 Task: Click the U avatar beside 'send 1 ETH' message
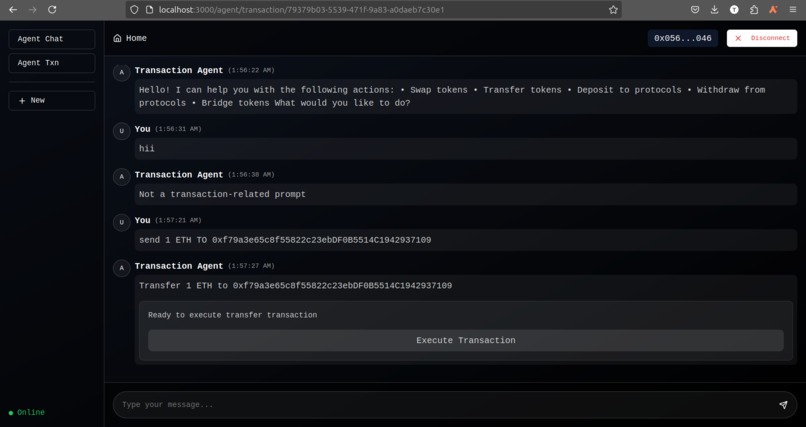(x=121, y=222)
